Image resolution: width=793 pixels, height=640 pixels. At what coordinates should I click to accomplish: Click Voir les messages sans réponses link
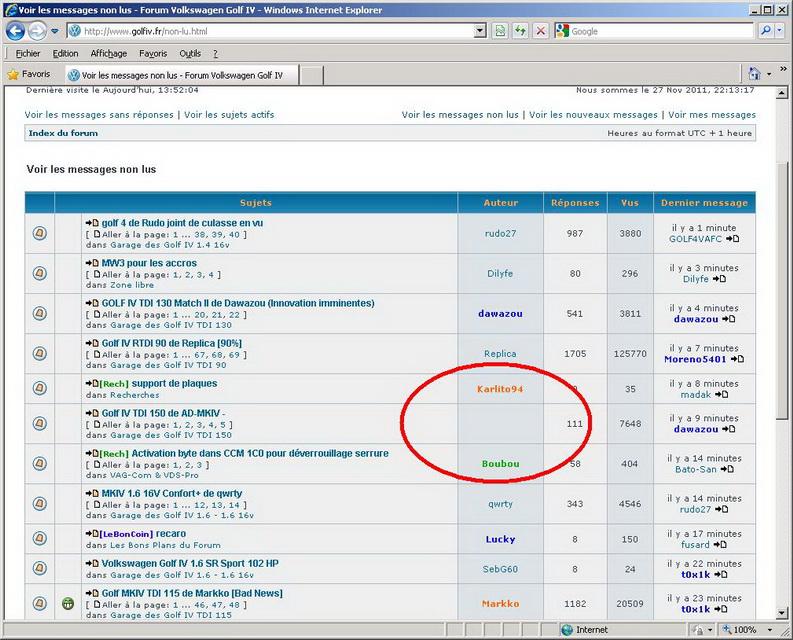click(99, 115)
